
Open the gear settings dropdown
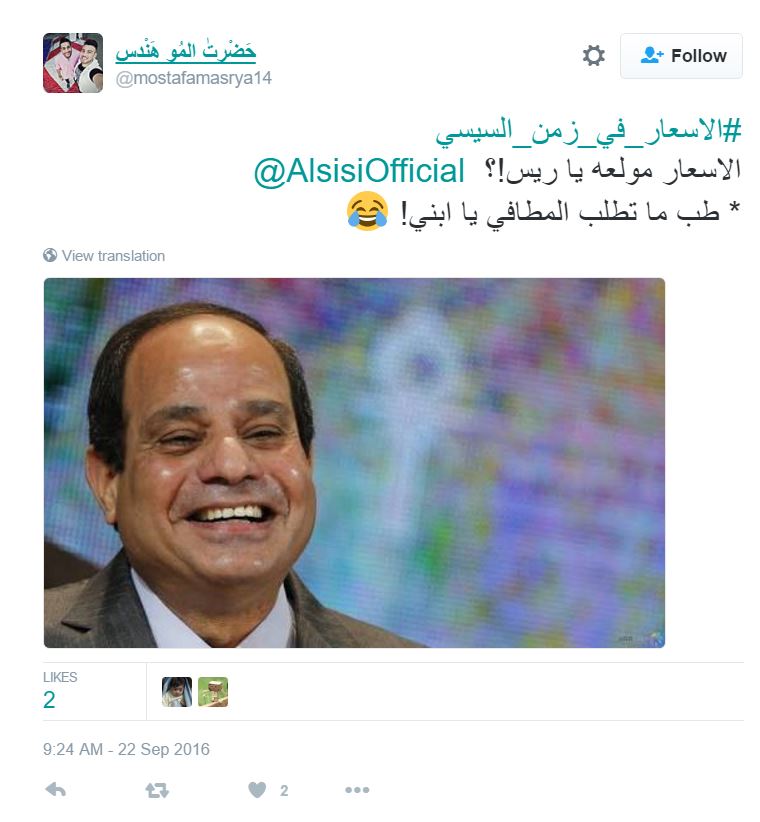[593, 56]
